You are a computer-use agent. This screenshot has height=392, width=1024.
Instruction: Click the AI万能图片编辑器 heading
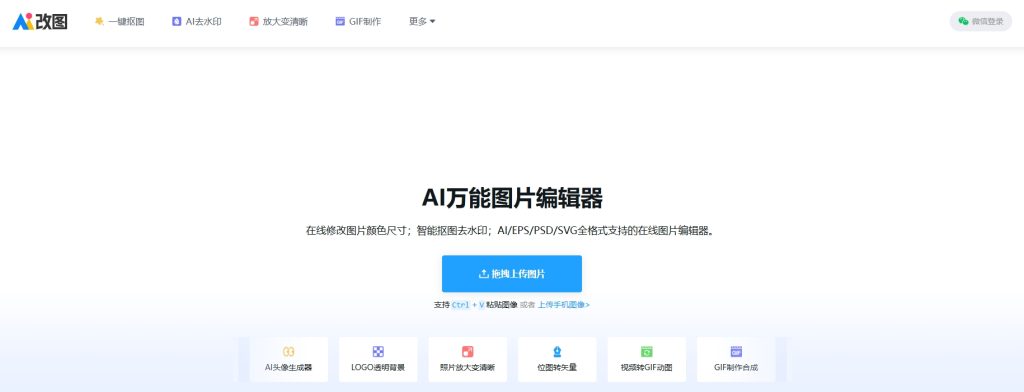coord(512,198)
